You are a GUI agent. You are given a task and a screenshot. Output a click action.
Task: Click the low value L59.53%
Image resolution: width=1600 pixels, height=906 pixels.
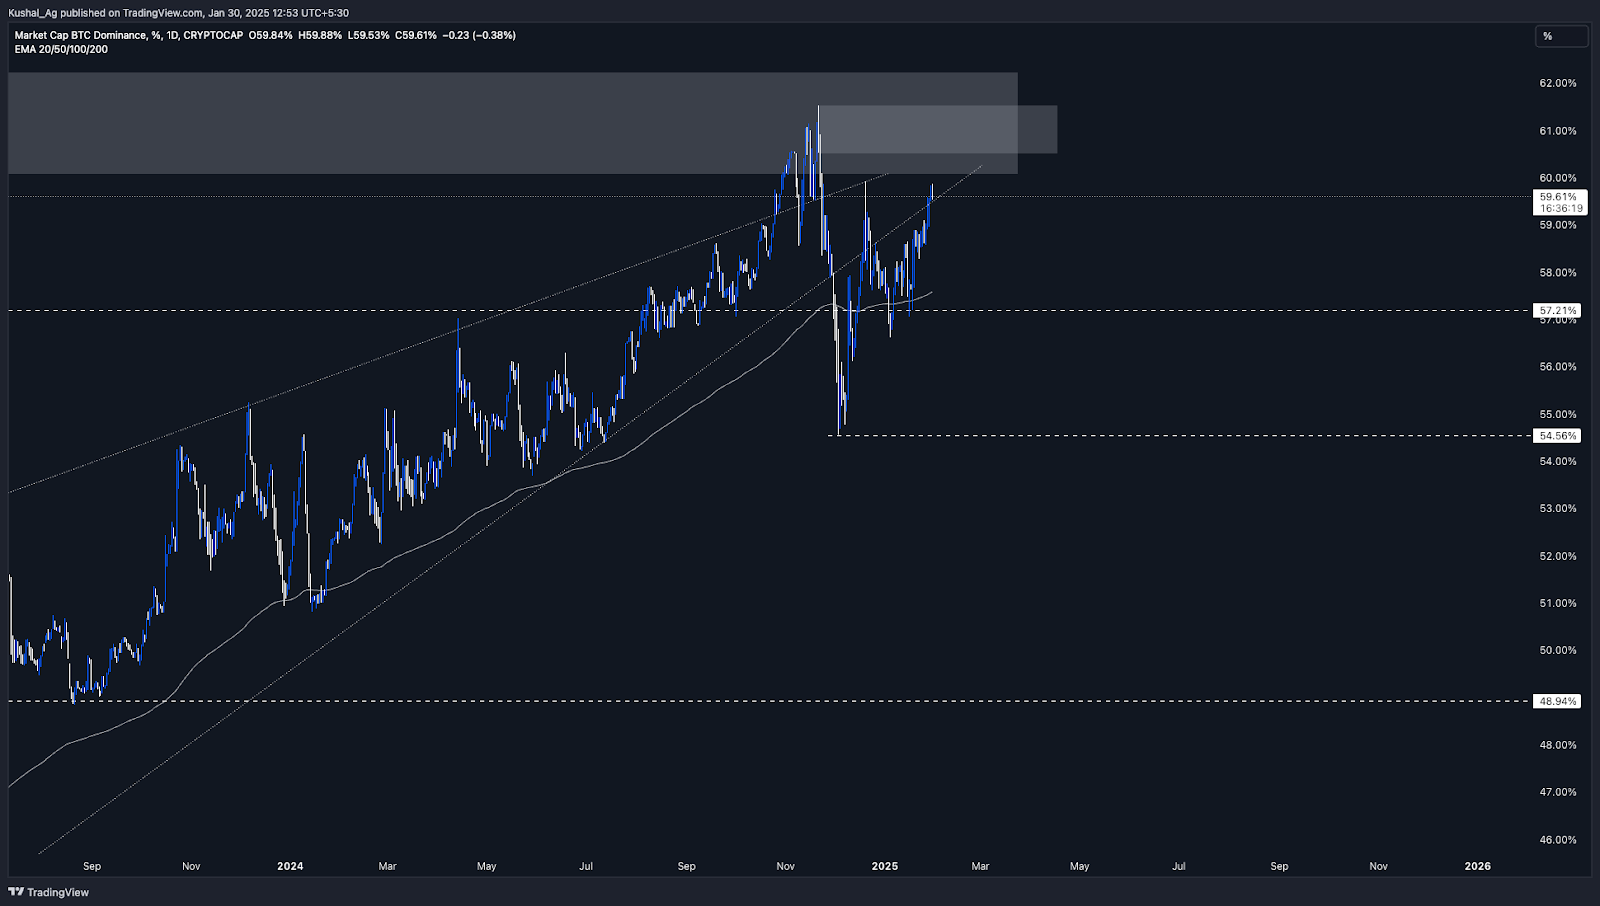point(368,35)
